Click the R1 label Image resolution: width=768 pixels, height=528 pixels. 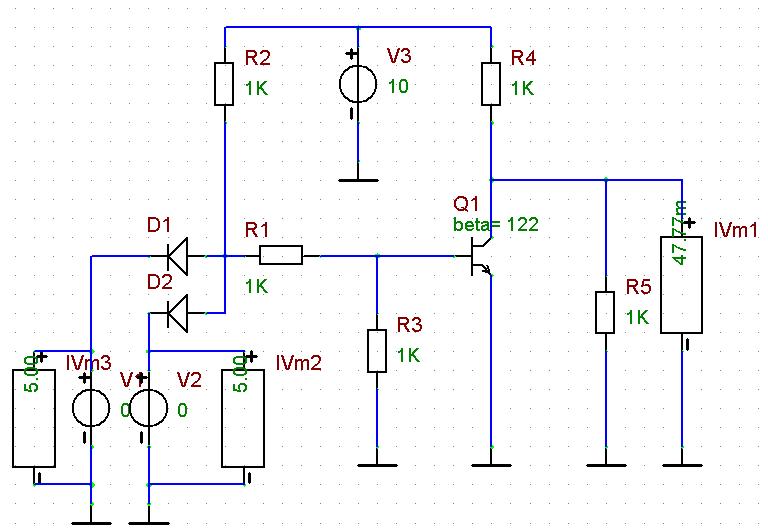(x=257, y=229)
